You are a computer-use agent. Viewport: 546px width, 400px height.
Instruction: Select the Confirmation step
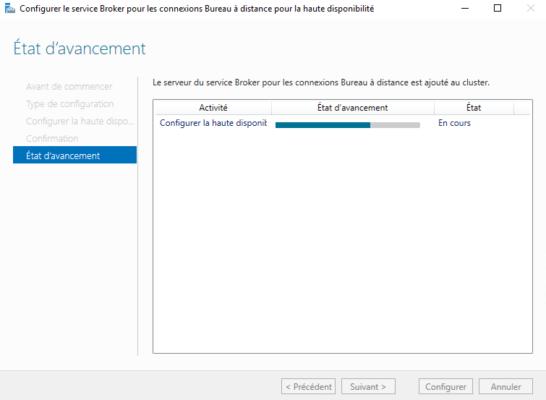tap(52, 139)
